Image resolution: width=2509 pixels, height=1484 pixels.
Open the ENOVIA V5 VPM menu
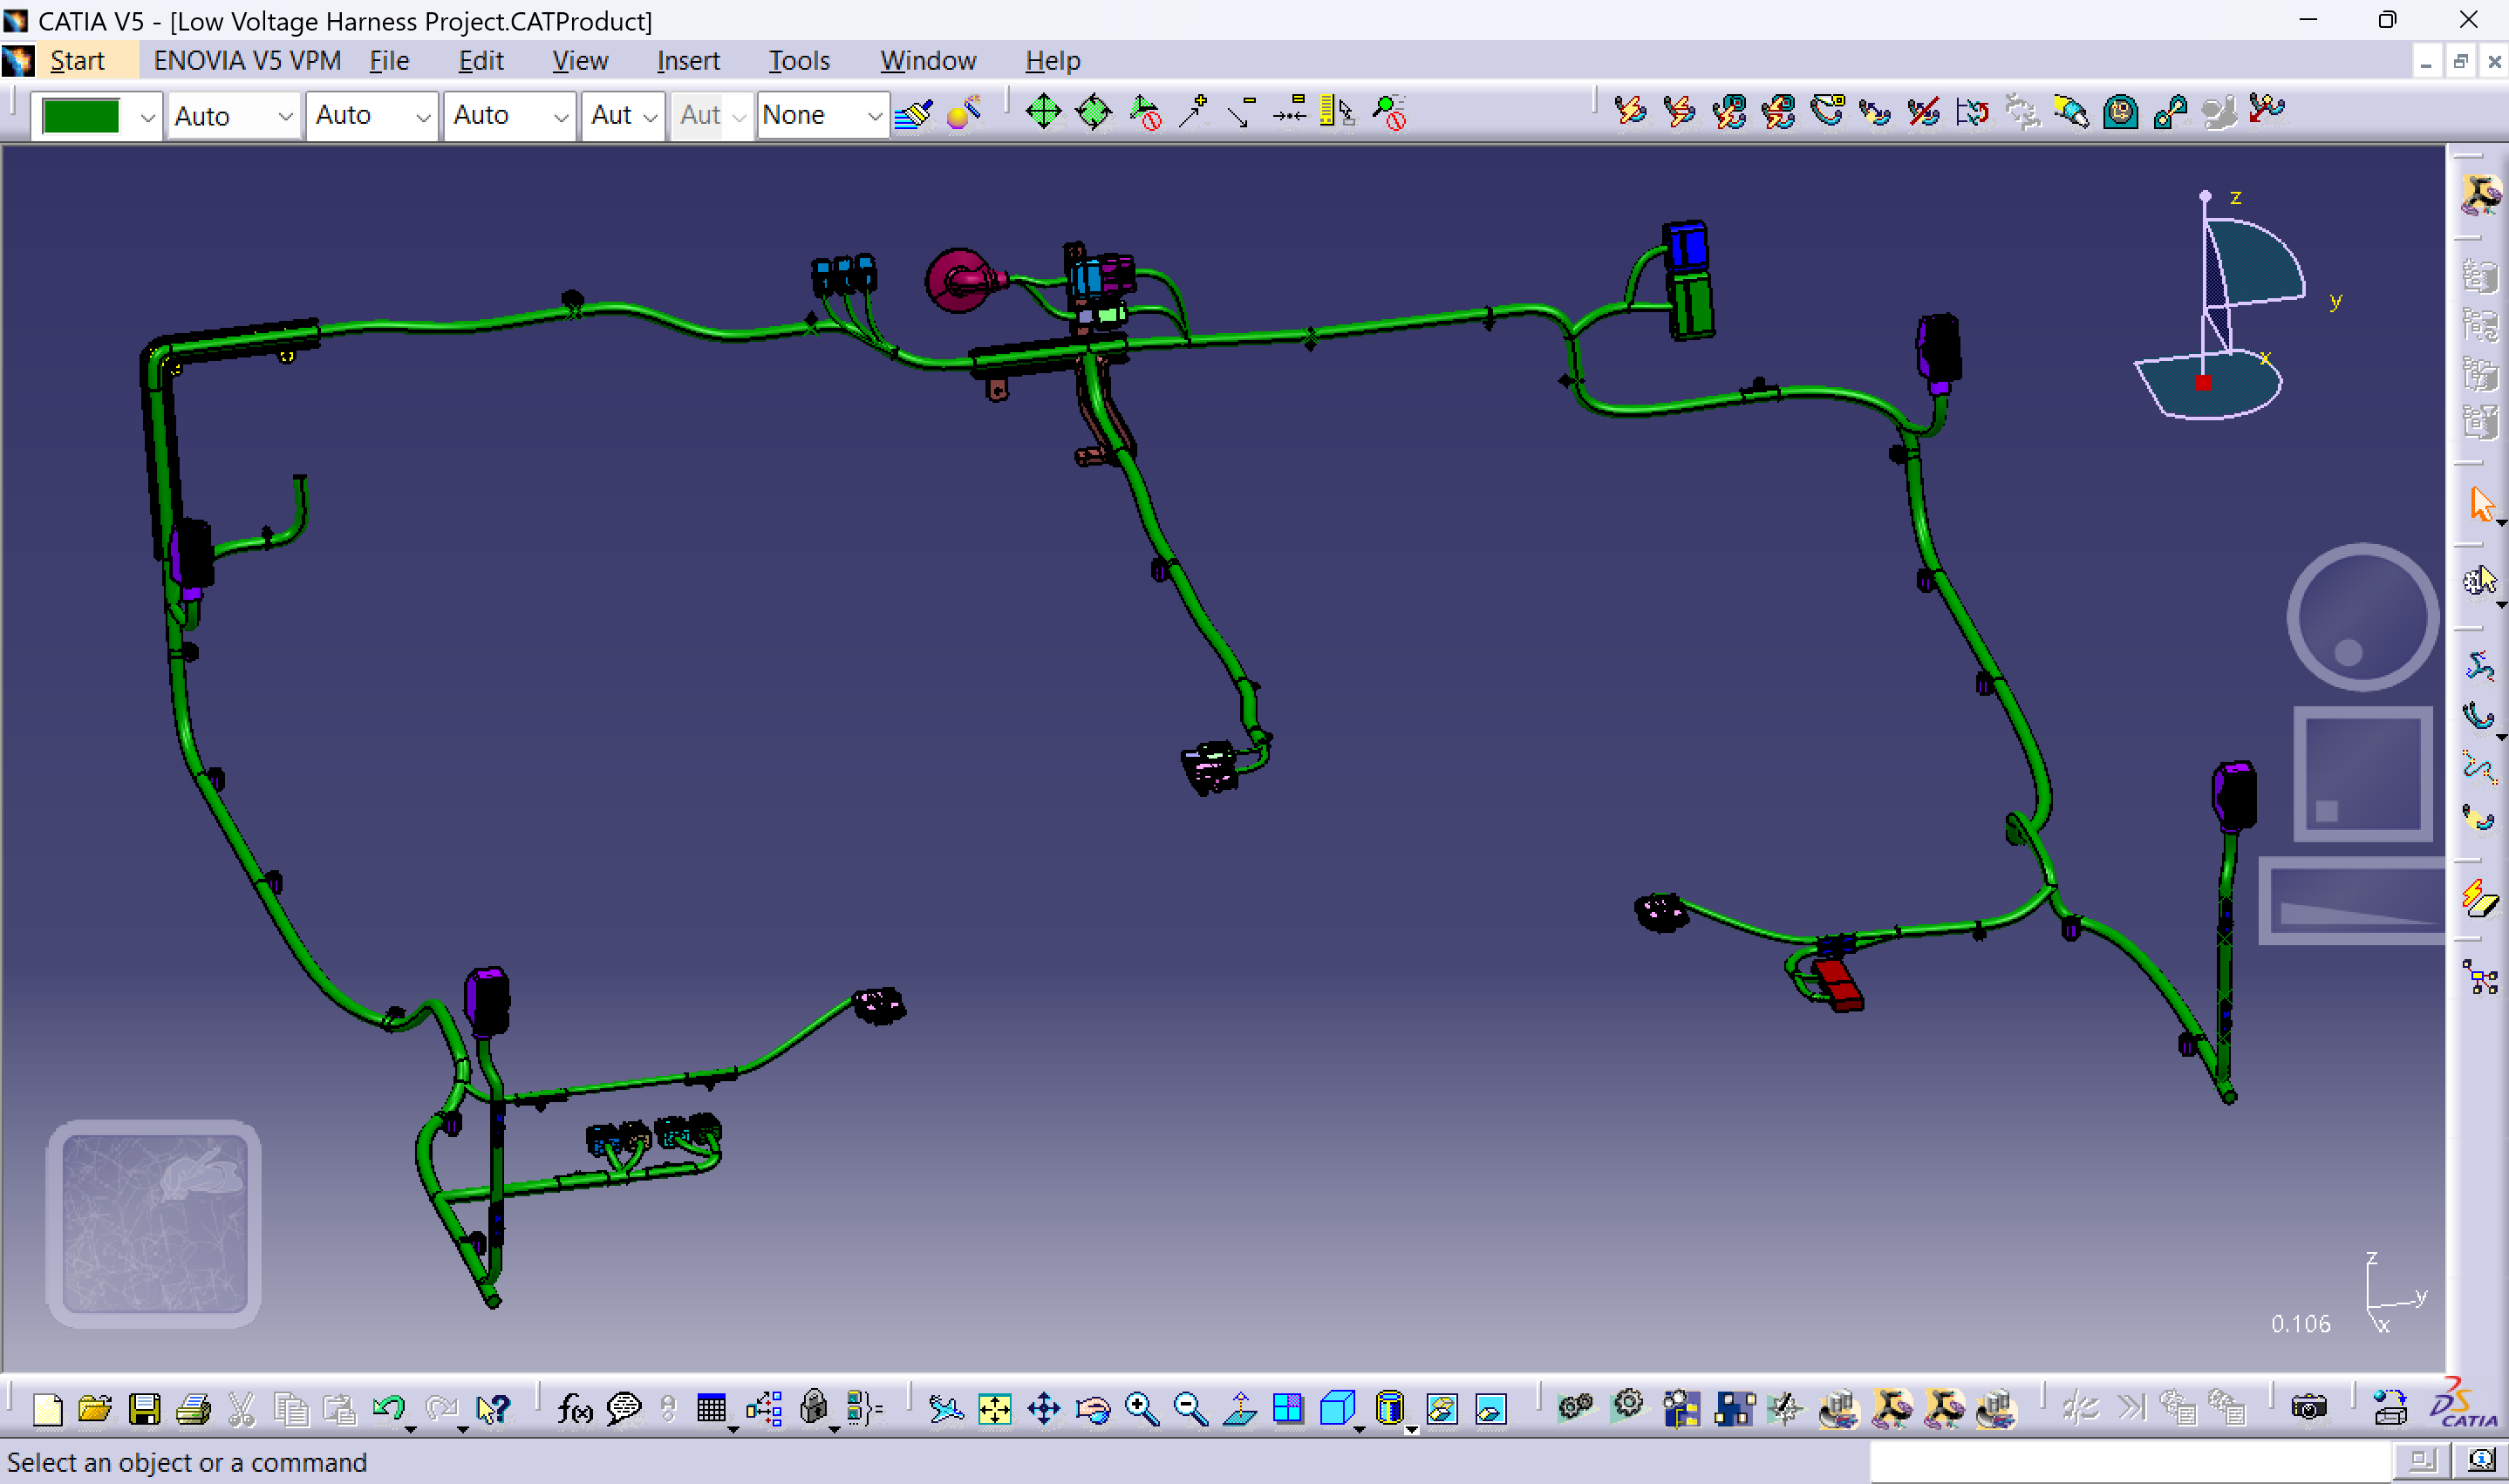[x=247, y=61]
